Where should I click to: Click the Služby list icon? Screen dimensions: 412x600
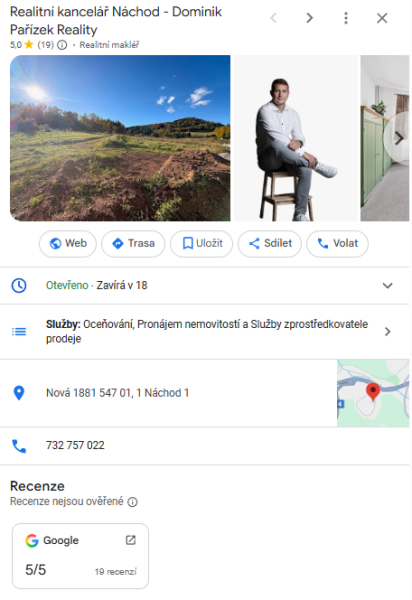(x=19, y=331)
